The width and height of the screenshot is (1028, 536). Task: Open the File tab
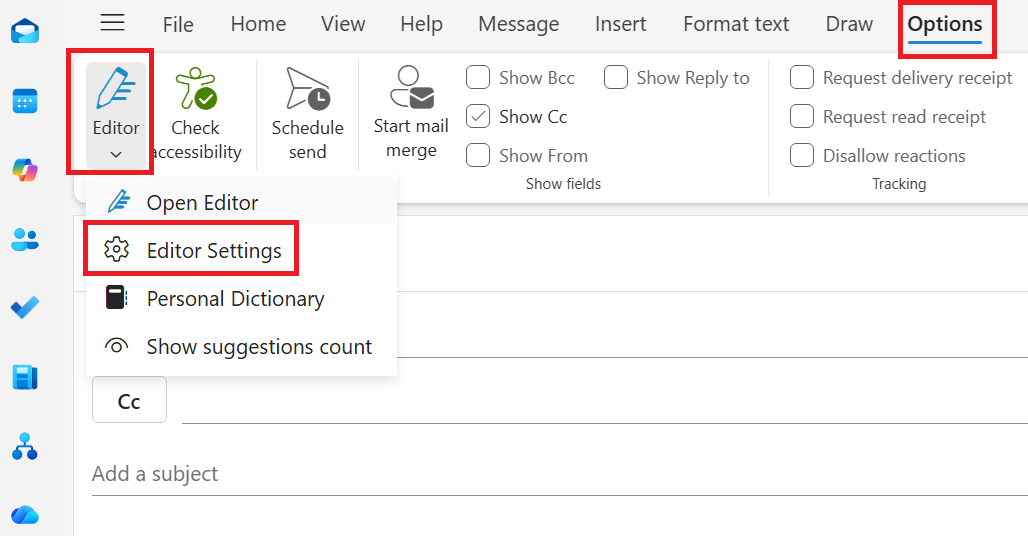(178, 24)
